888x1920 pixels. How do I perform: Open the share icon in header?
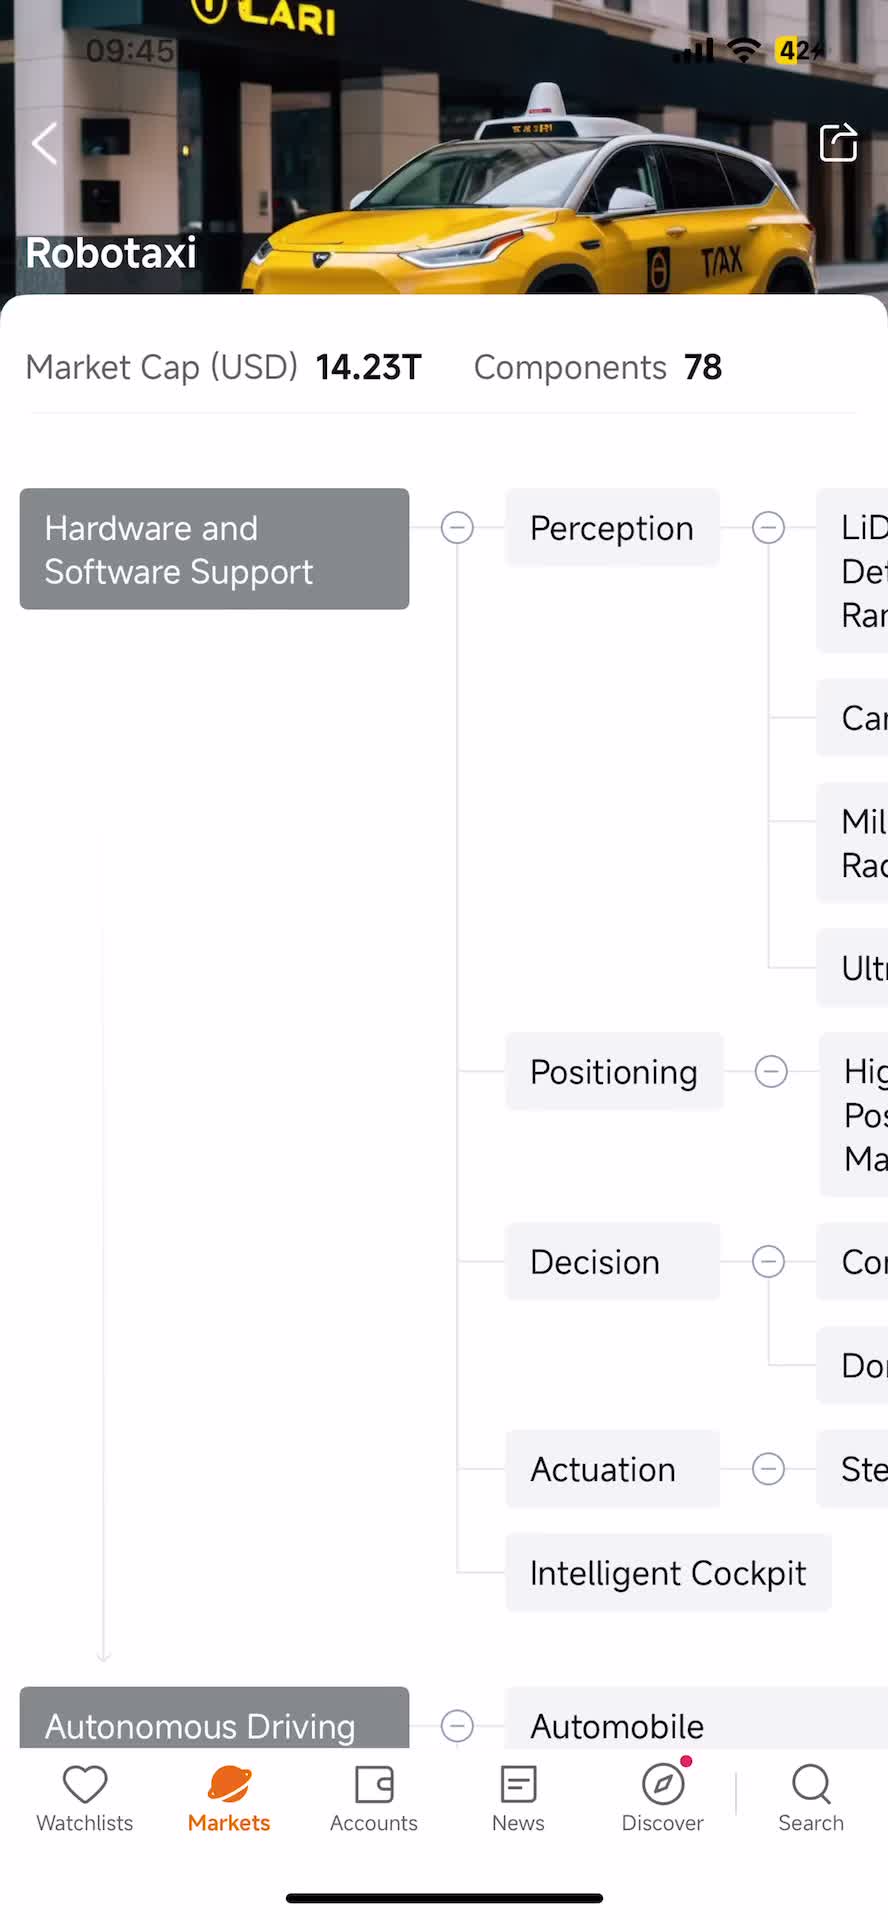pyautogui.click(x=838, y=142)
